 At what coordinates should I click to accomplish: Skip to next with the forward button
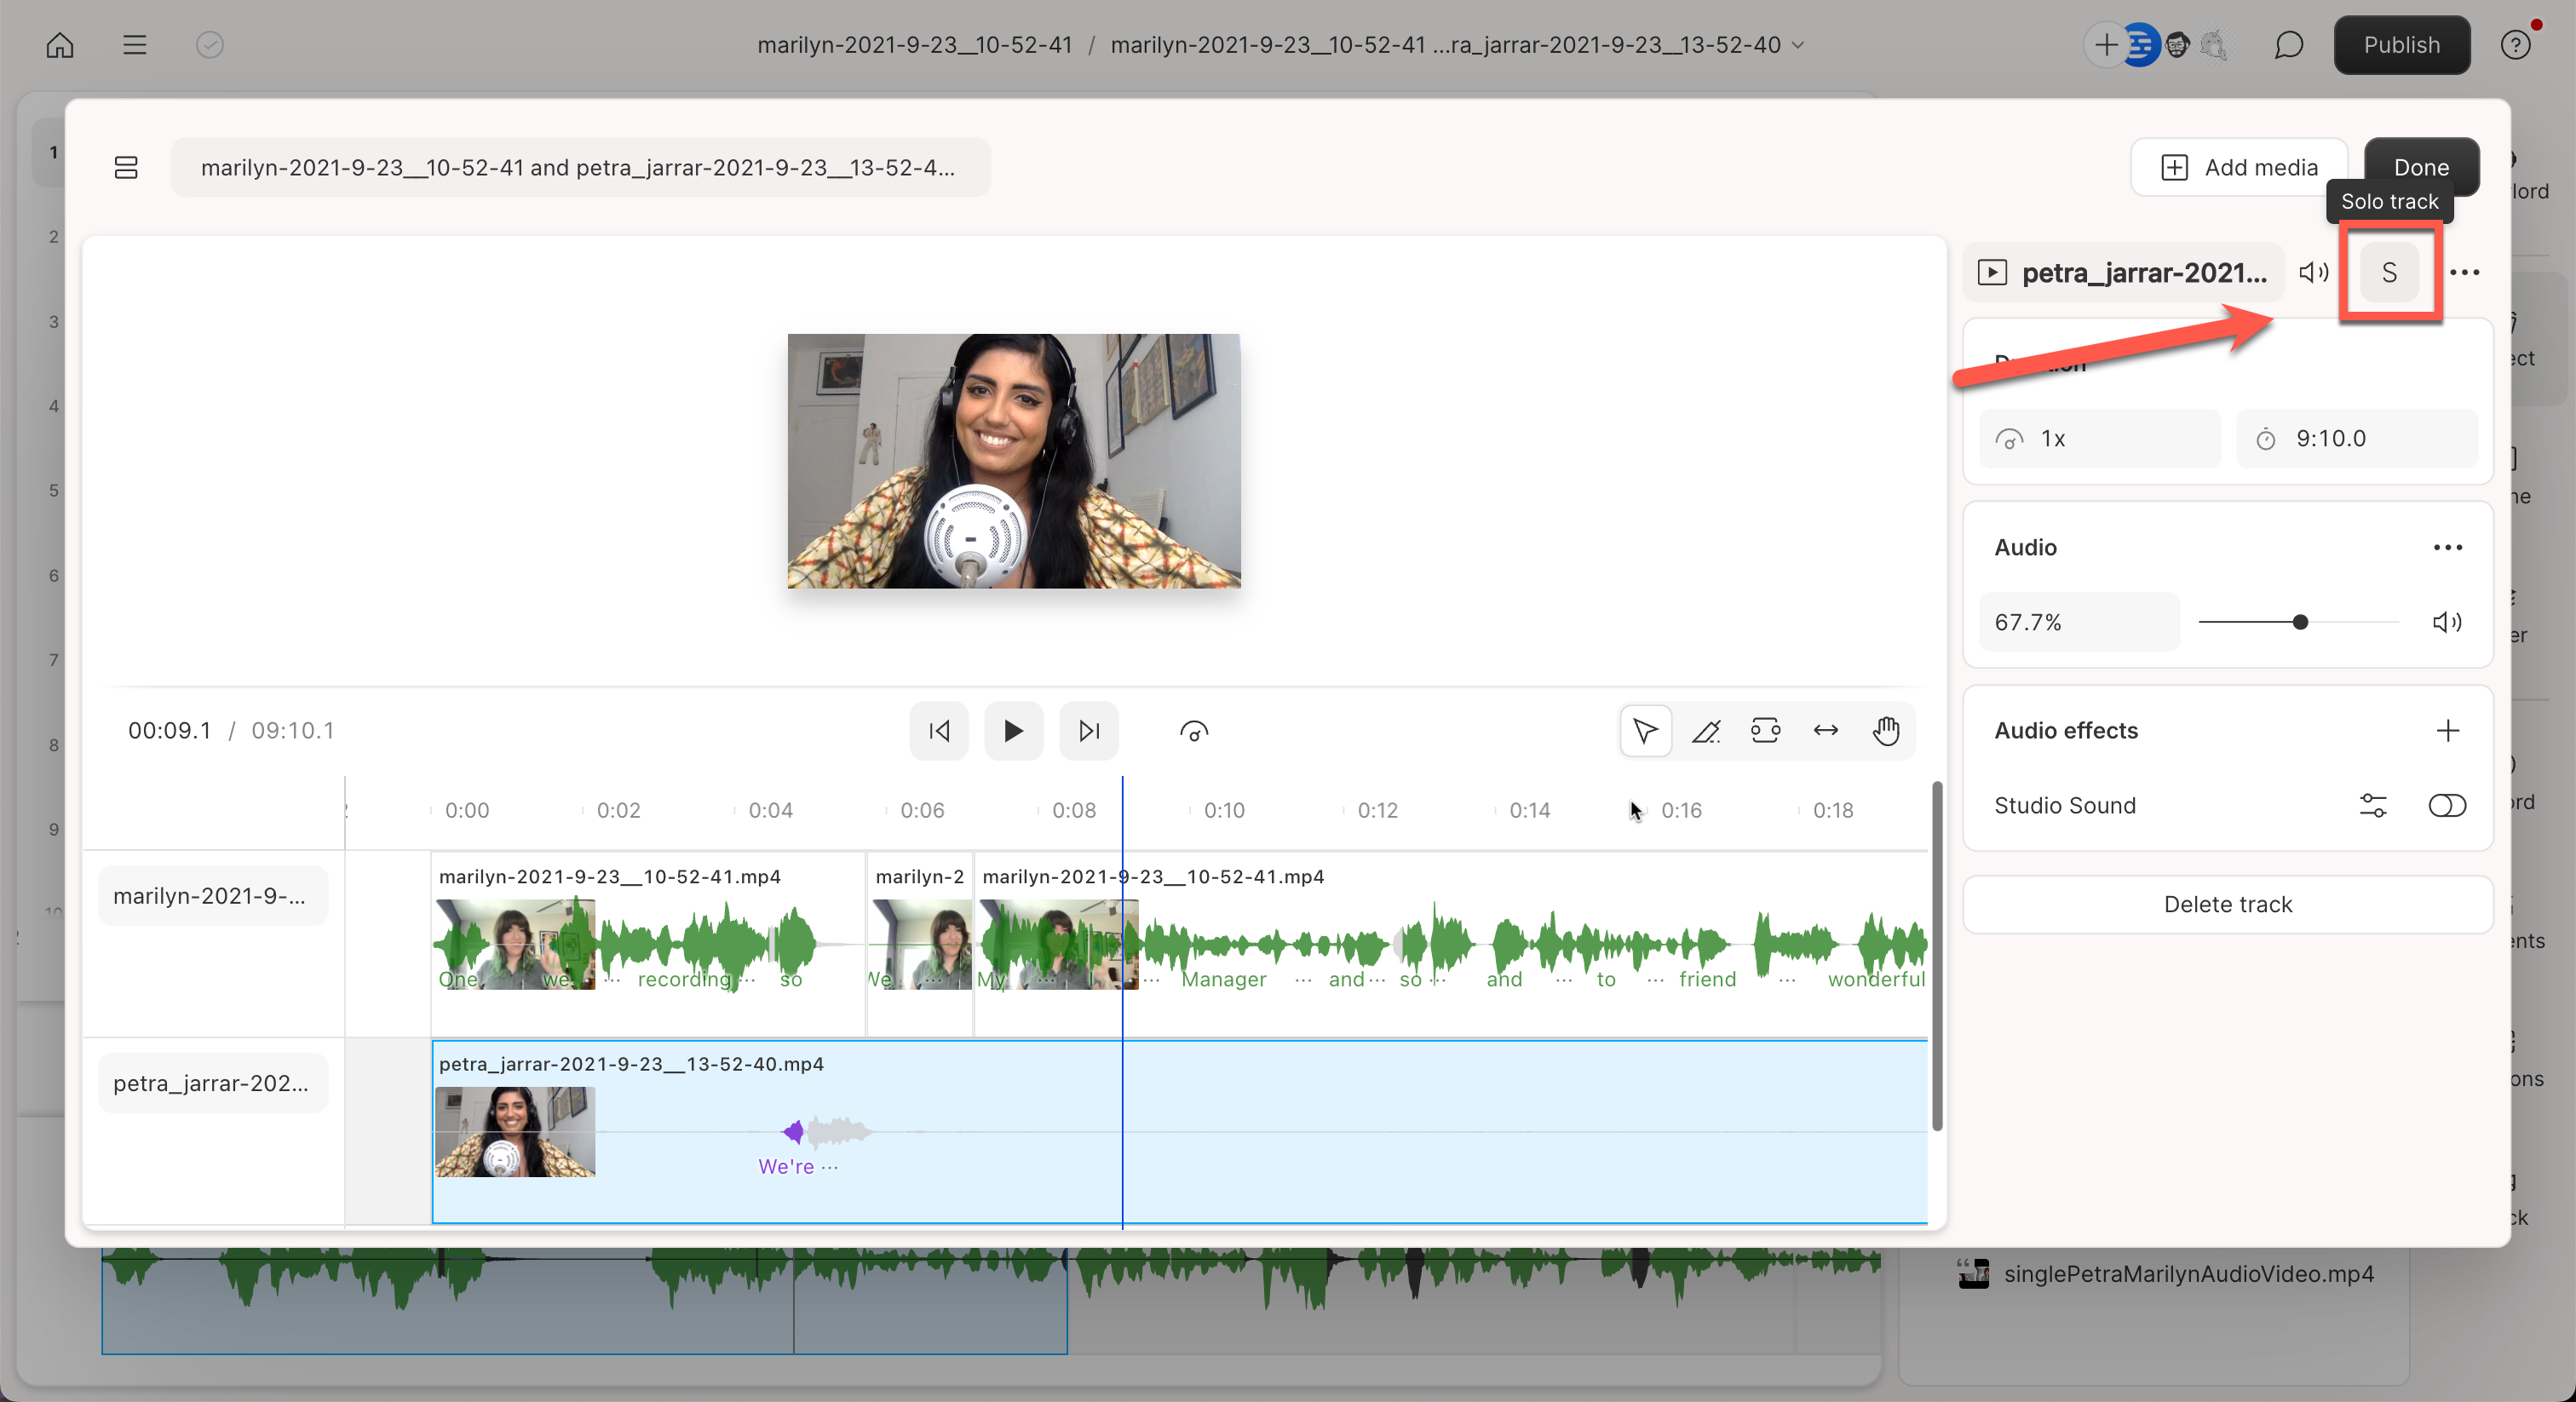tap(1088, 731)
